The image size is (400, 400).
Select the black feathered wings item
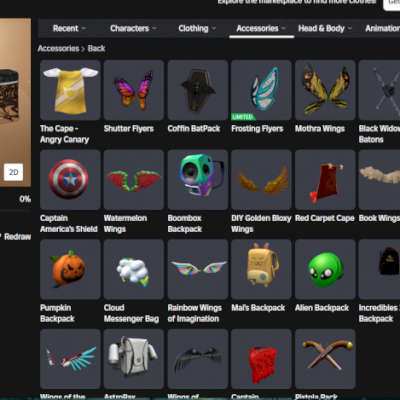click(x=198, y=359)
